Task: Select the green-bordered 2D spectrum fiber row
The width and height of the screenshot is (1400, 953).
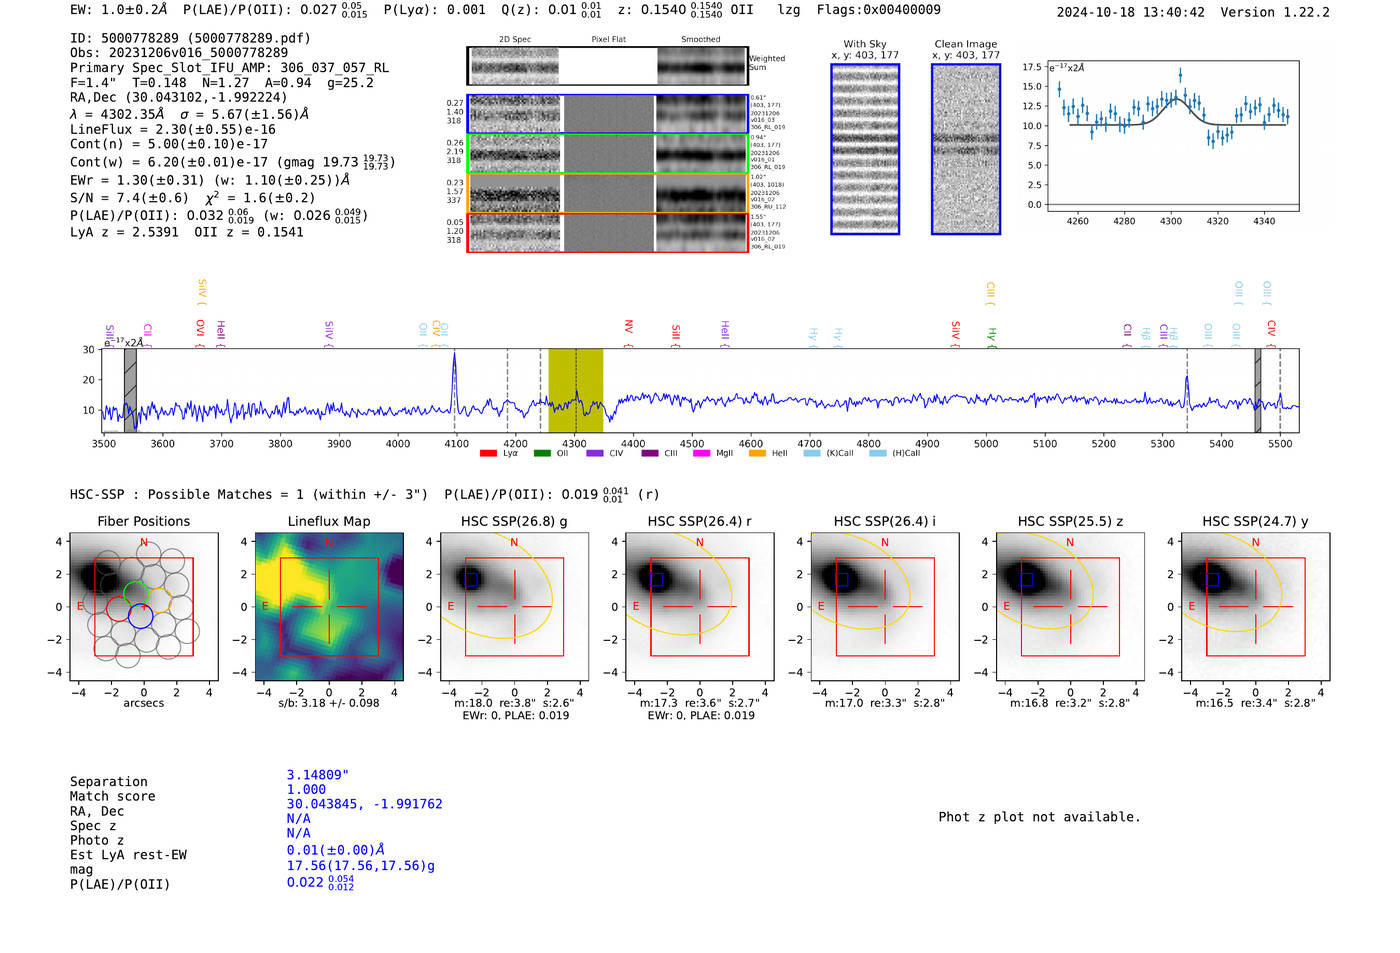Action: [608, 154]
